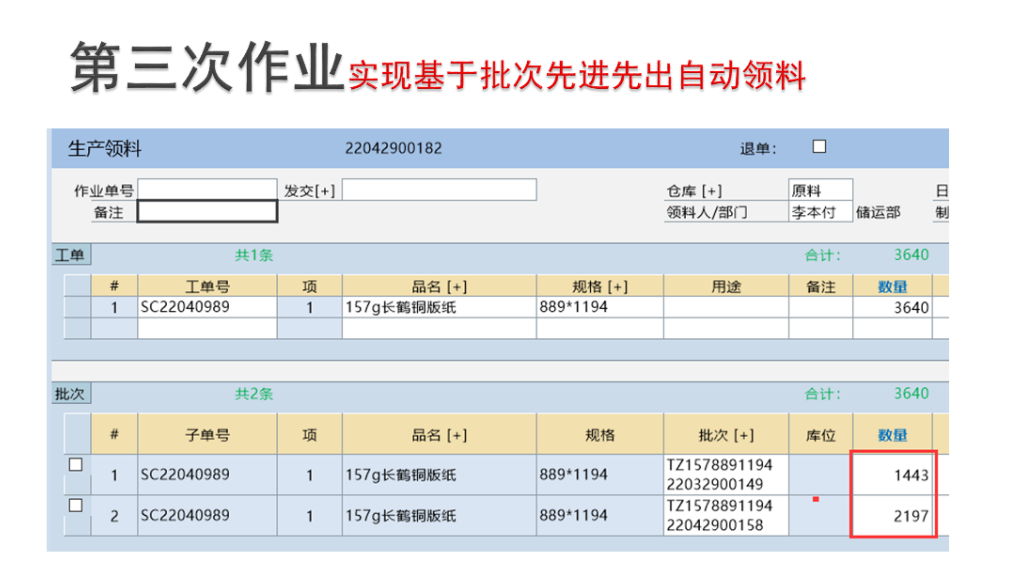This screenshot has height=584, width=1025.
Task: Select batch quantity cell 1443
Action: 892,475
